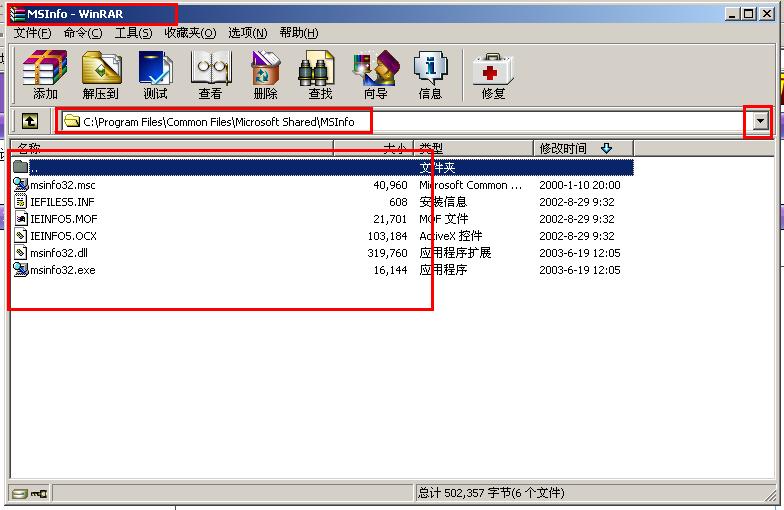Image resolution: width=784 pixels, height=510 pixels.
Task: Select the IEFILES5.INF file name
Action: pos(62,202)
